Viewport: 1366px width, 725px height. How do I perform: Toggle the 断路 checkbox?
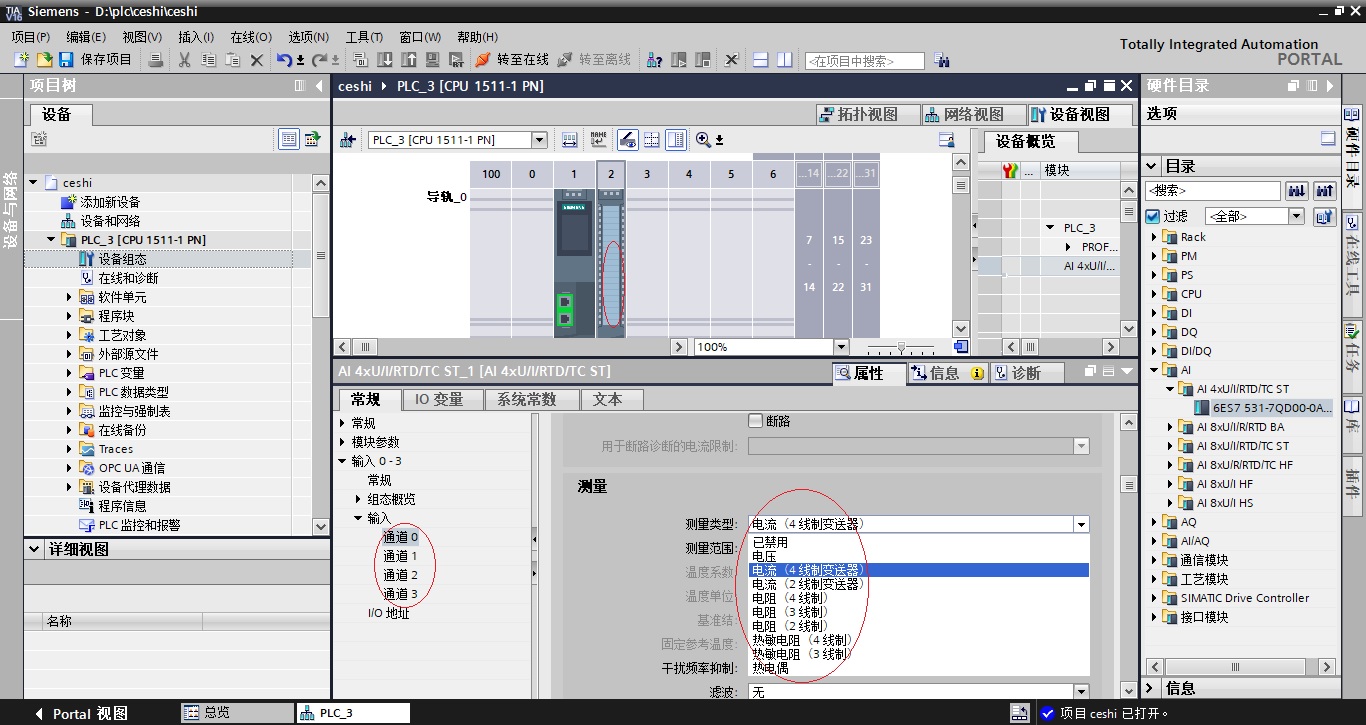pos(756,421)
